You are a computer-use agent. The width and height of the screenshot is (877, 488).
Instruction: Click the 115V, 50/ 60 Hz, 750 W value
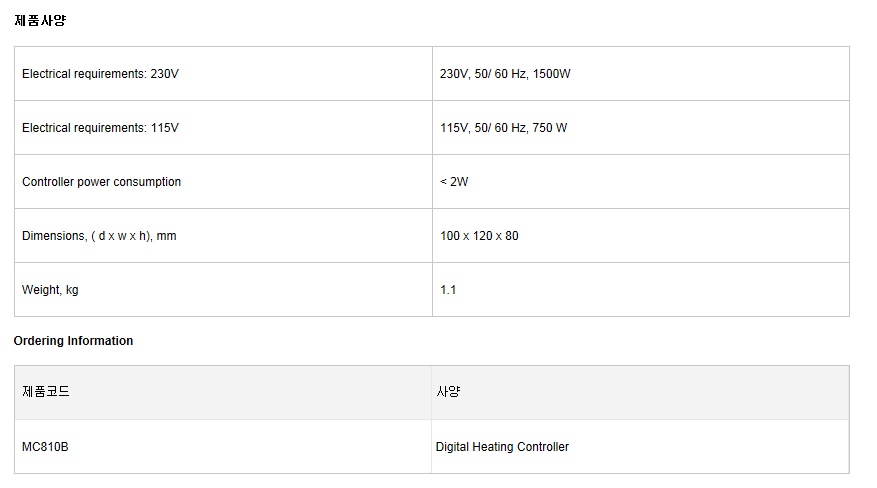[503, 128]
